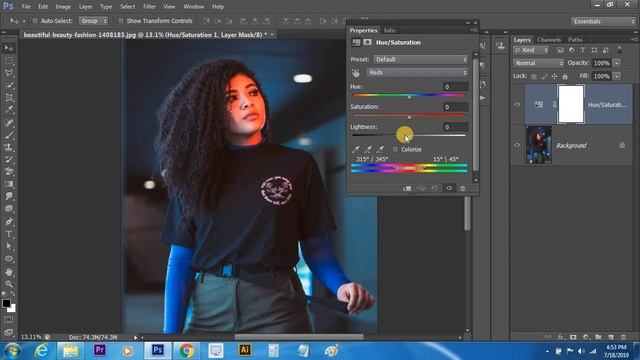Select the Eyedropper tool in the toolbox

pos(9,110)
